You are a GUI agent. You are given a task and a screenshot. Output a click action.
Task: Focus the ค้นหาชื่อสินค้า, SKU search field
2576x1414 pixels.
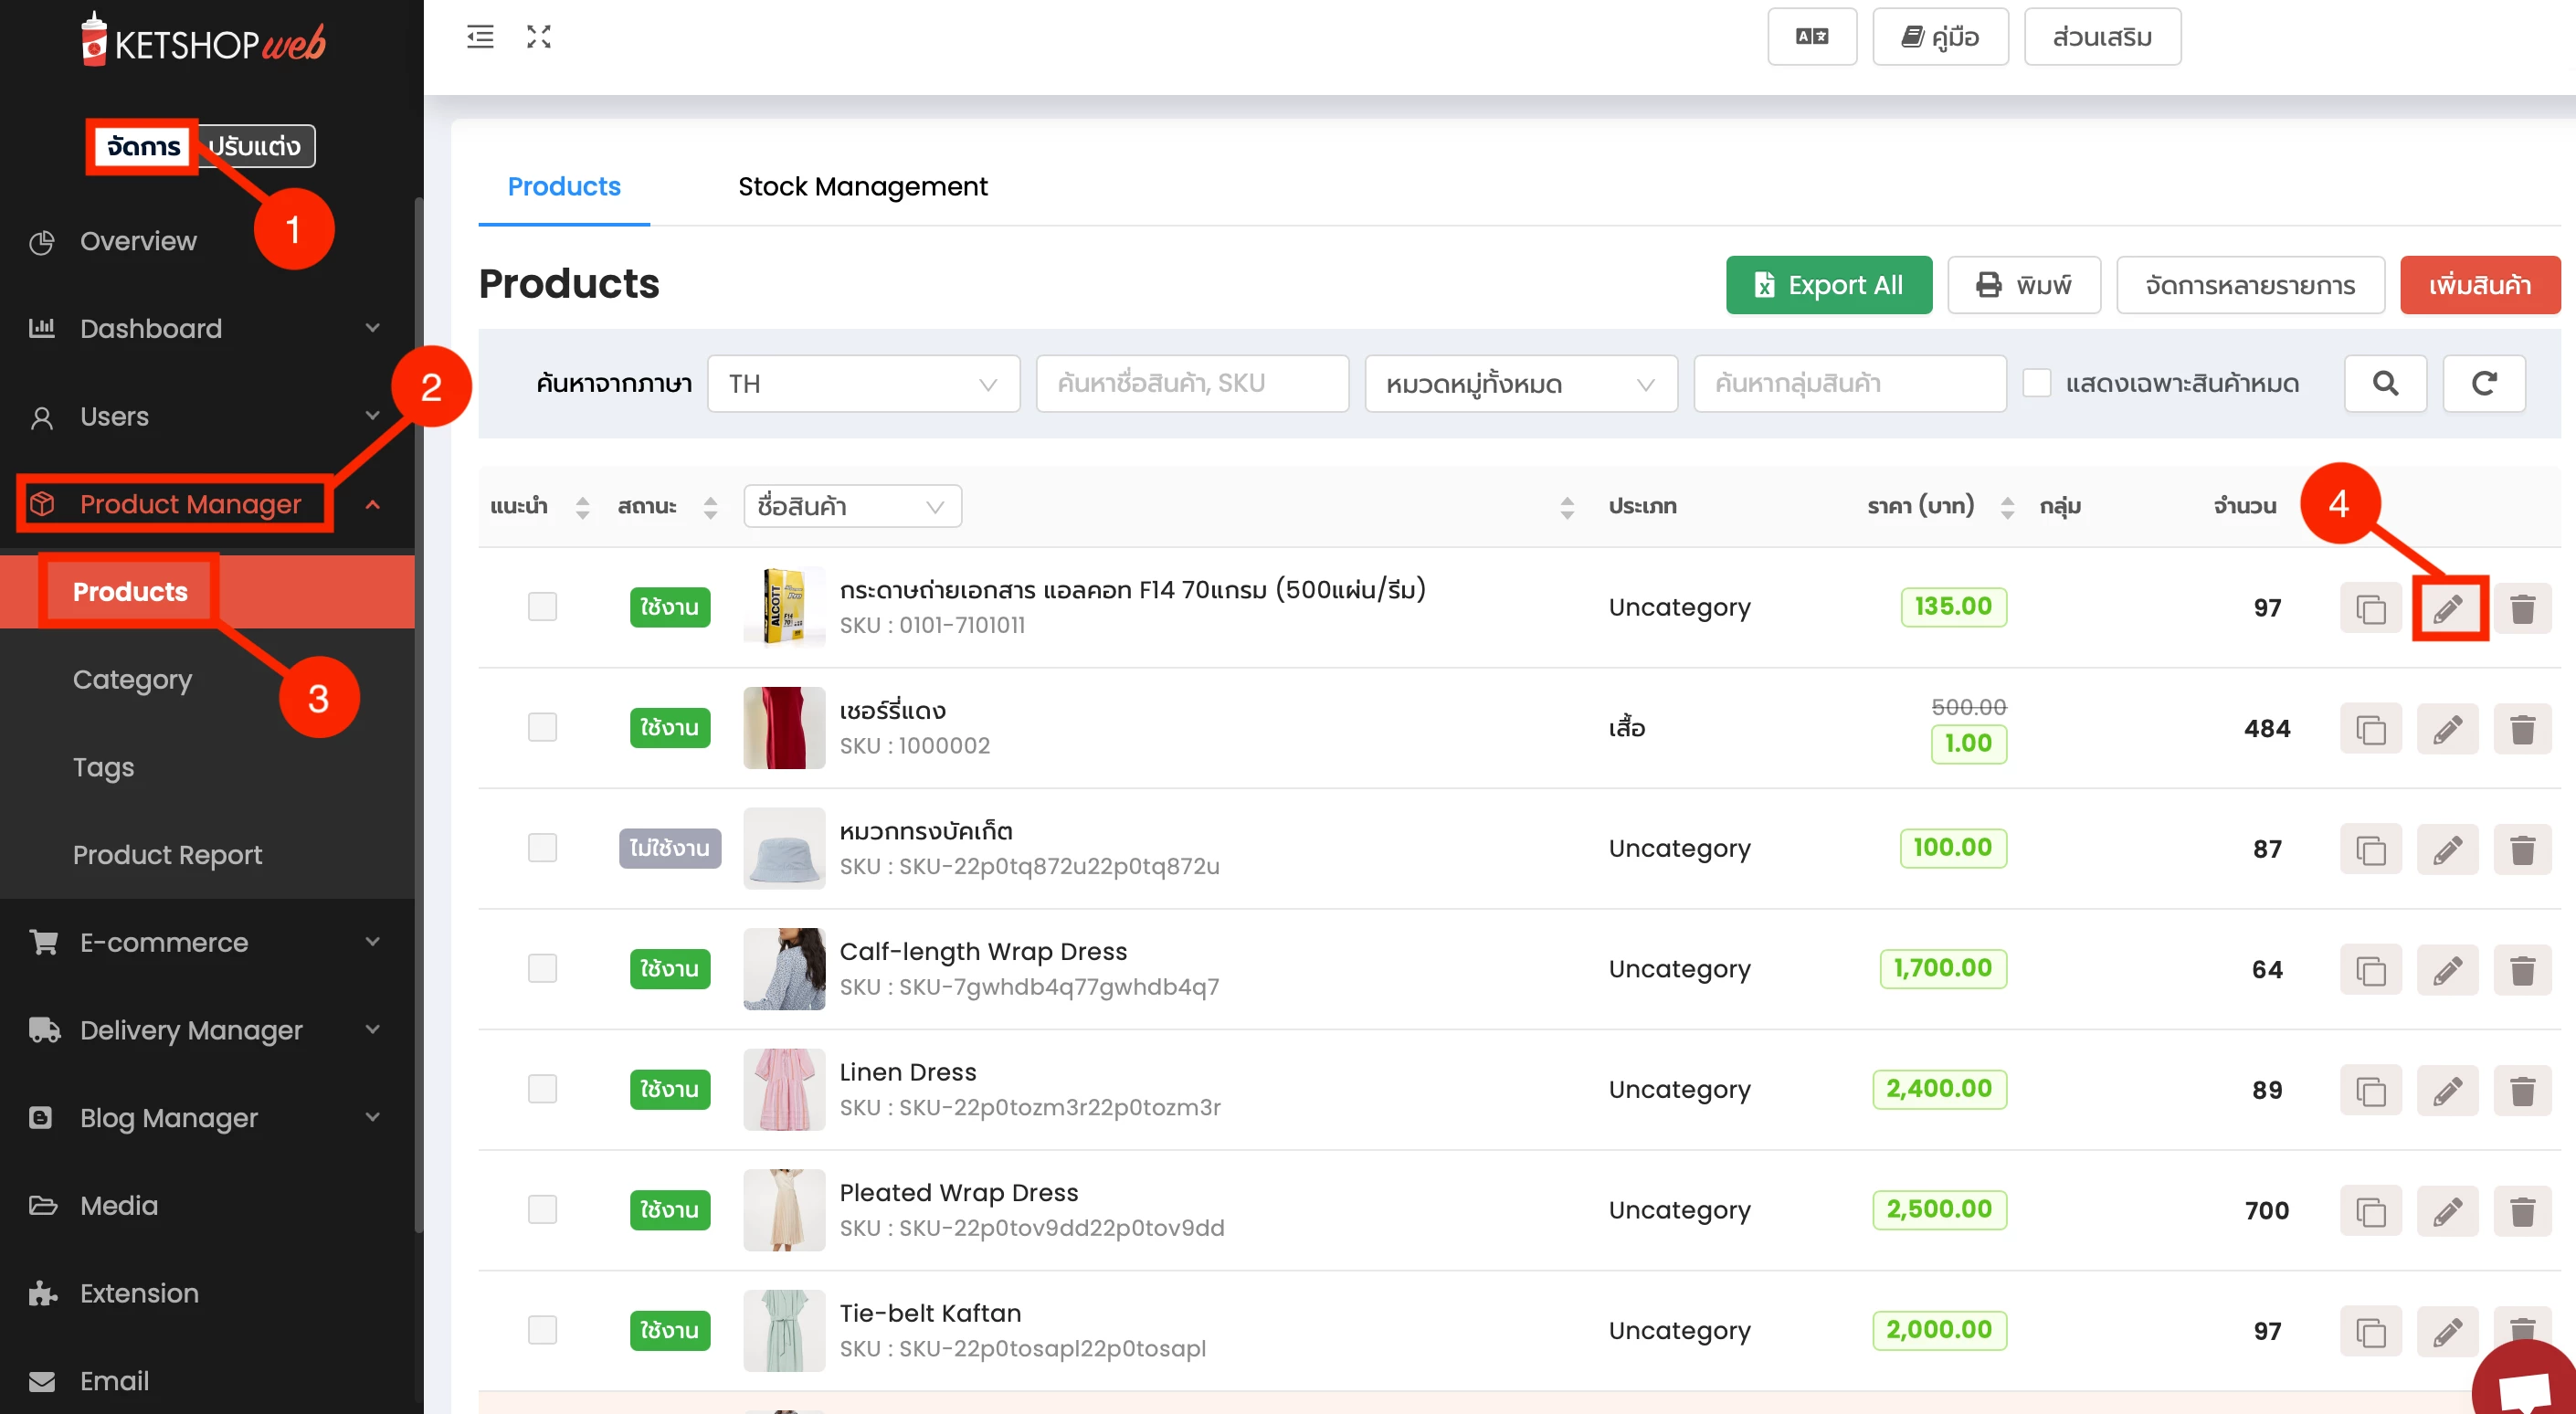click(1192, 383)
